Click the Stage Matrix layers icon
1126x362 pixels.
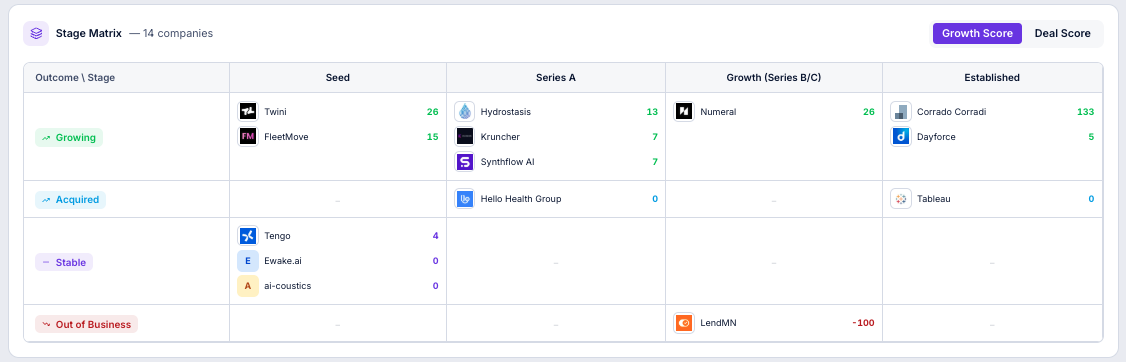(36, 33)
